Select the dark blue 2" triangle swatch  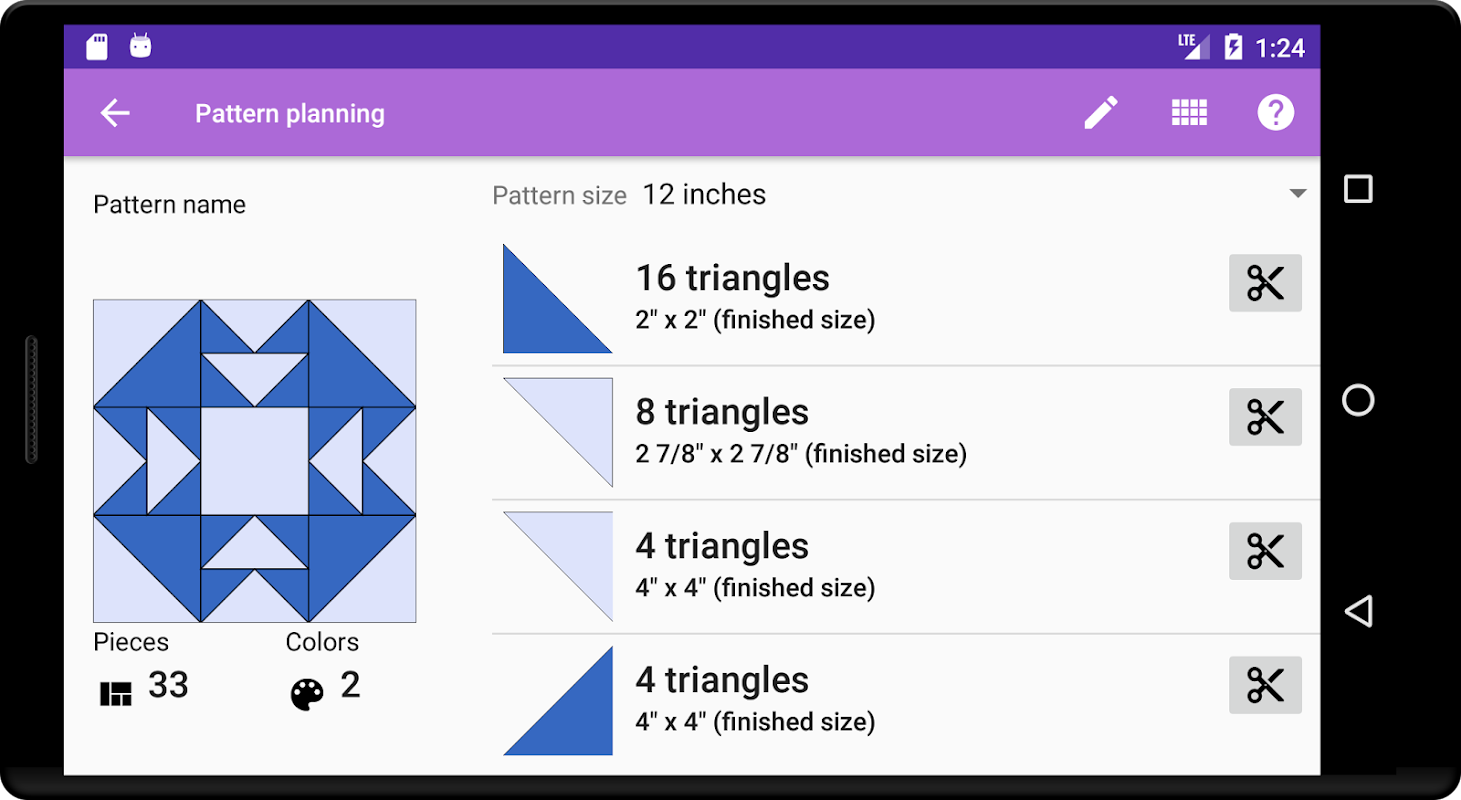click(x=557, y=299)
